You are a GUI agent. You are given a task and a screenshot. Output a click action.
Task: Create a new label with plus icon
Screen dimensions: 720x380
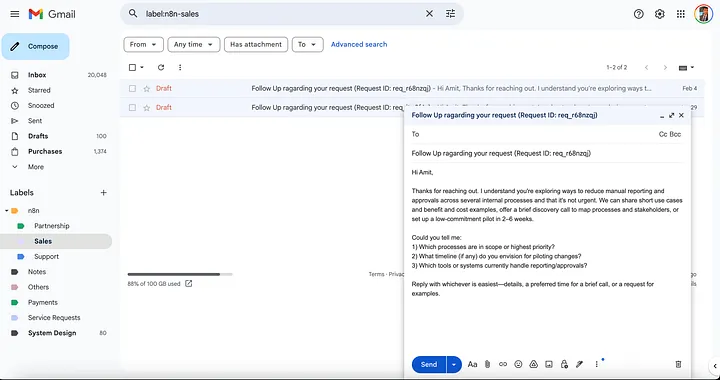point(103,193)
